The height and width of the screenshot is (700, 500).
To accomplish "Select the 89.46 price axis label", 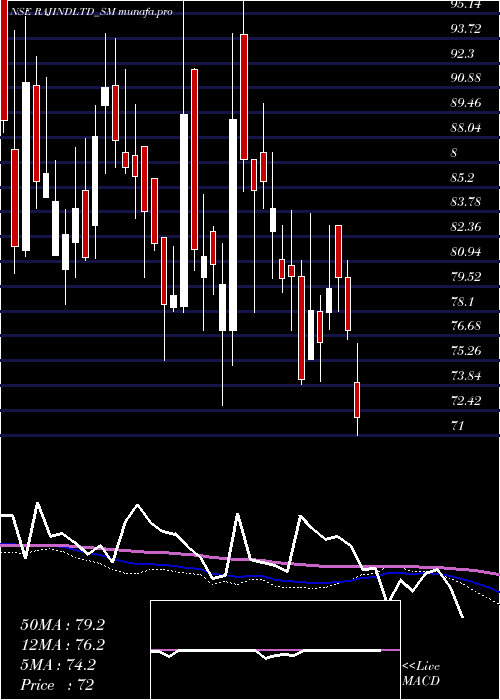I will (x=466, y=103).
